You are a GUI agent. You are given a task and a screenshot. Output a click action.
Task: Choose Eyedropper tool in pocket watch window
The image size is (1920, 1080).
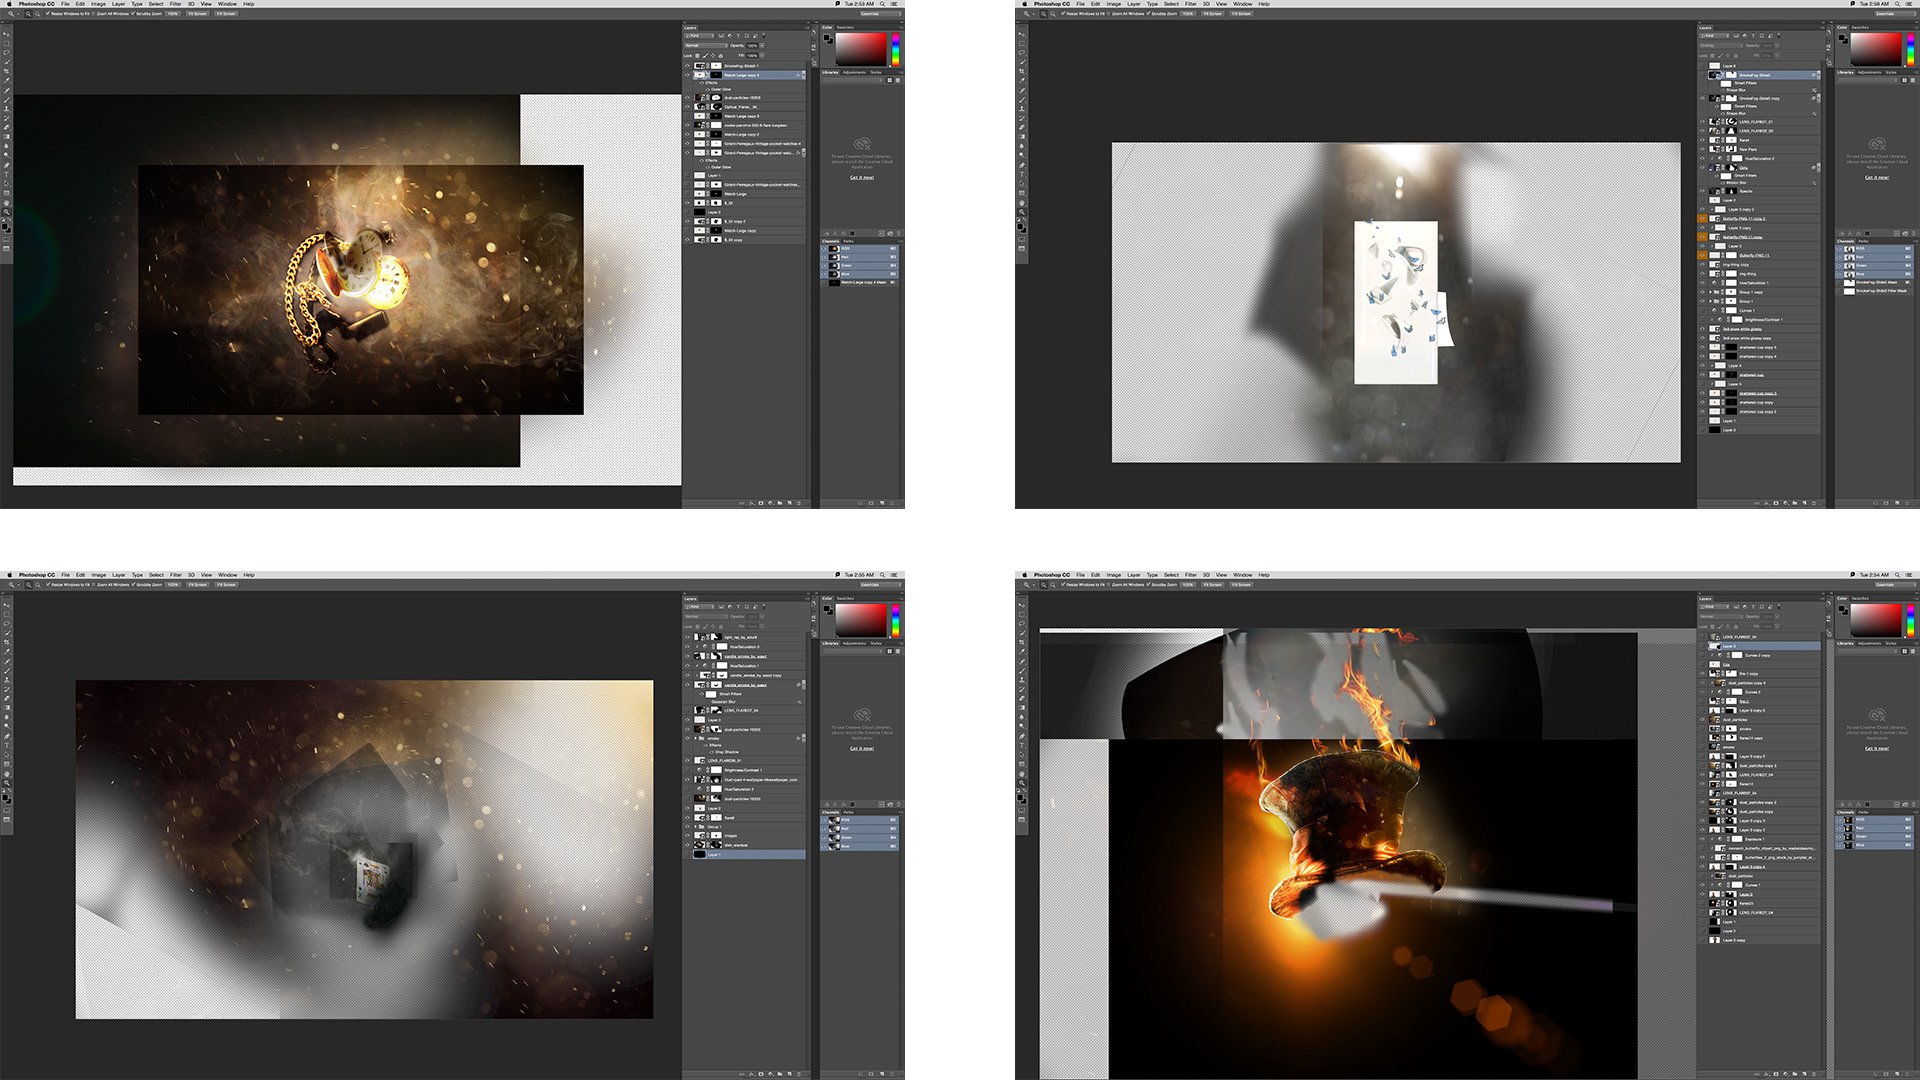[x=7, y=80]
